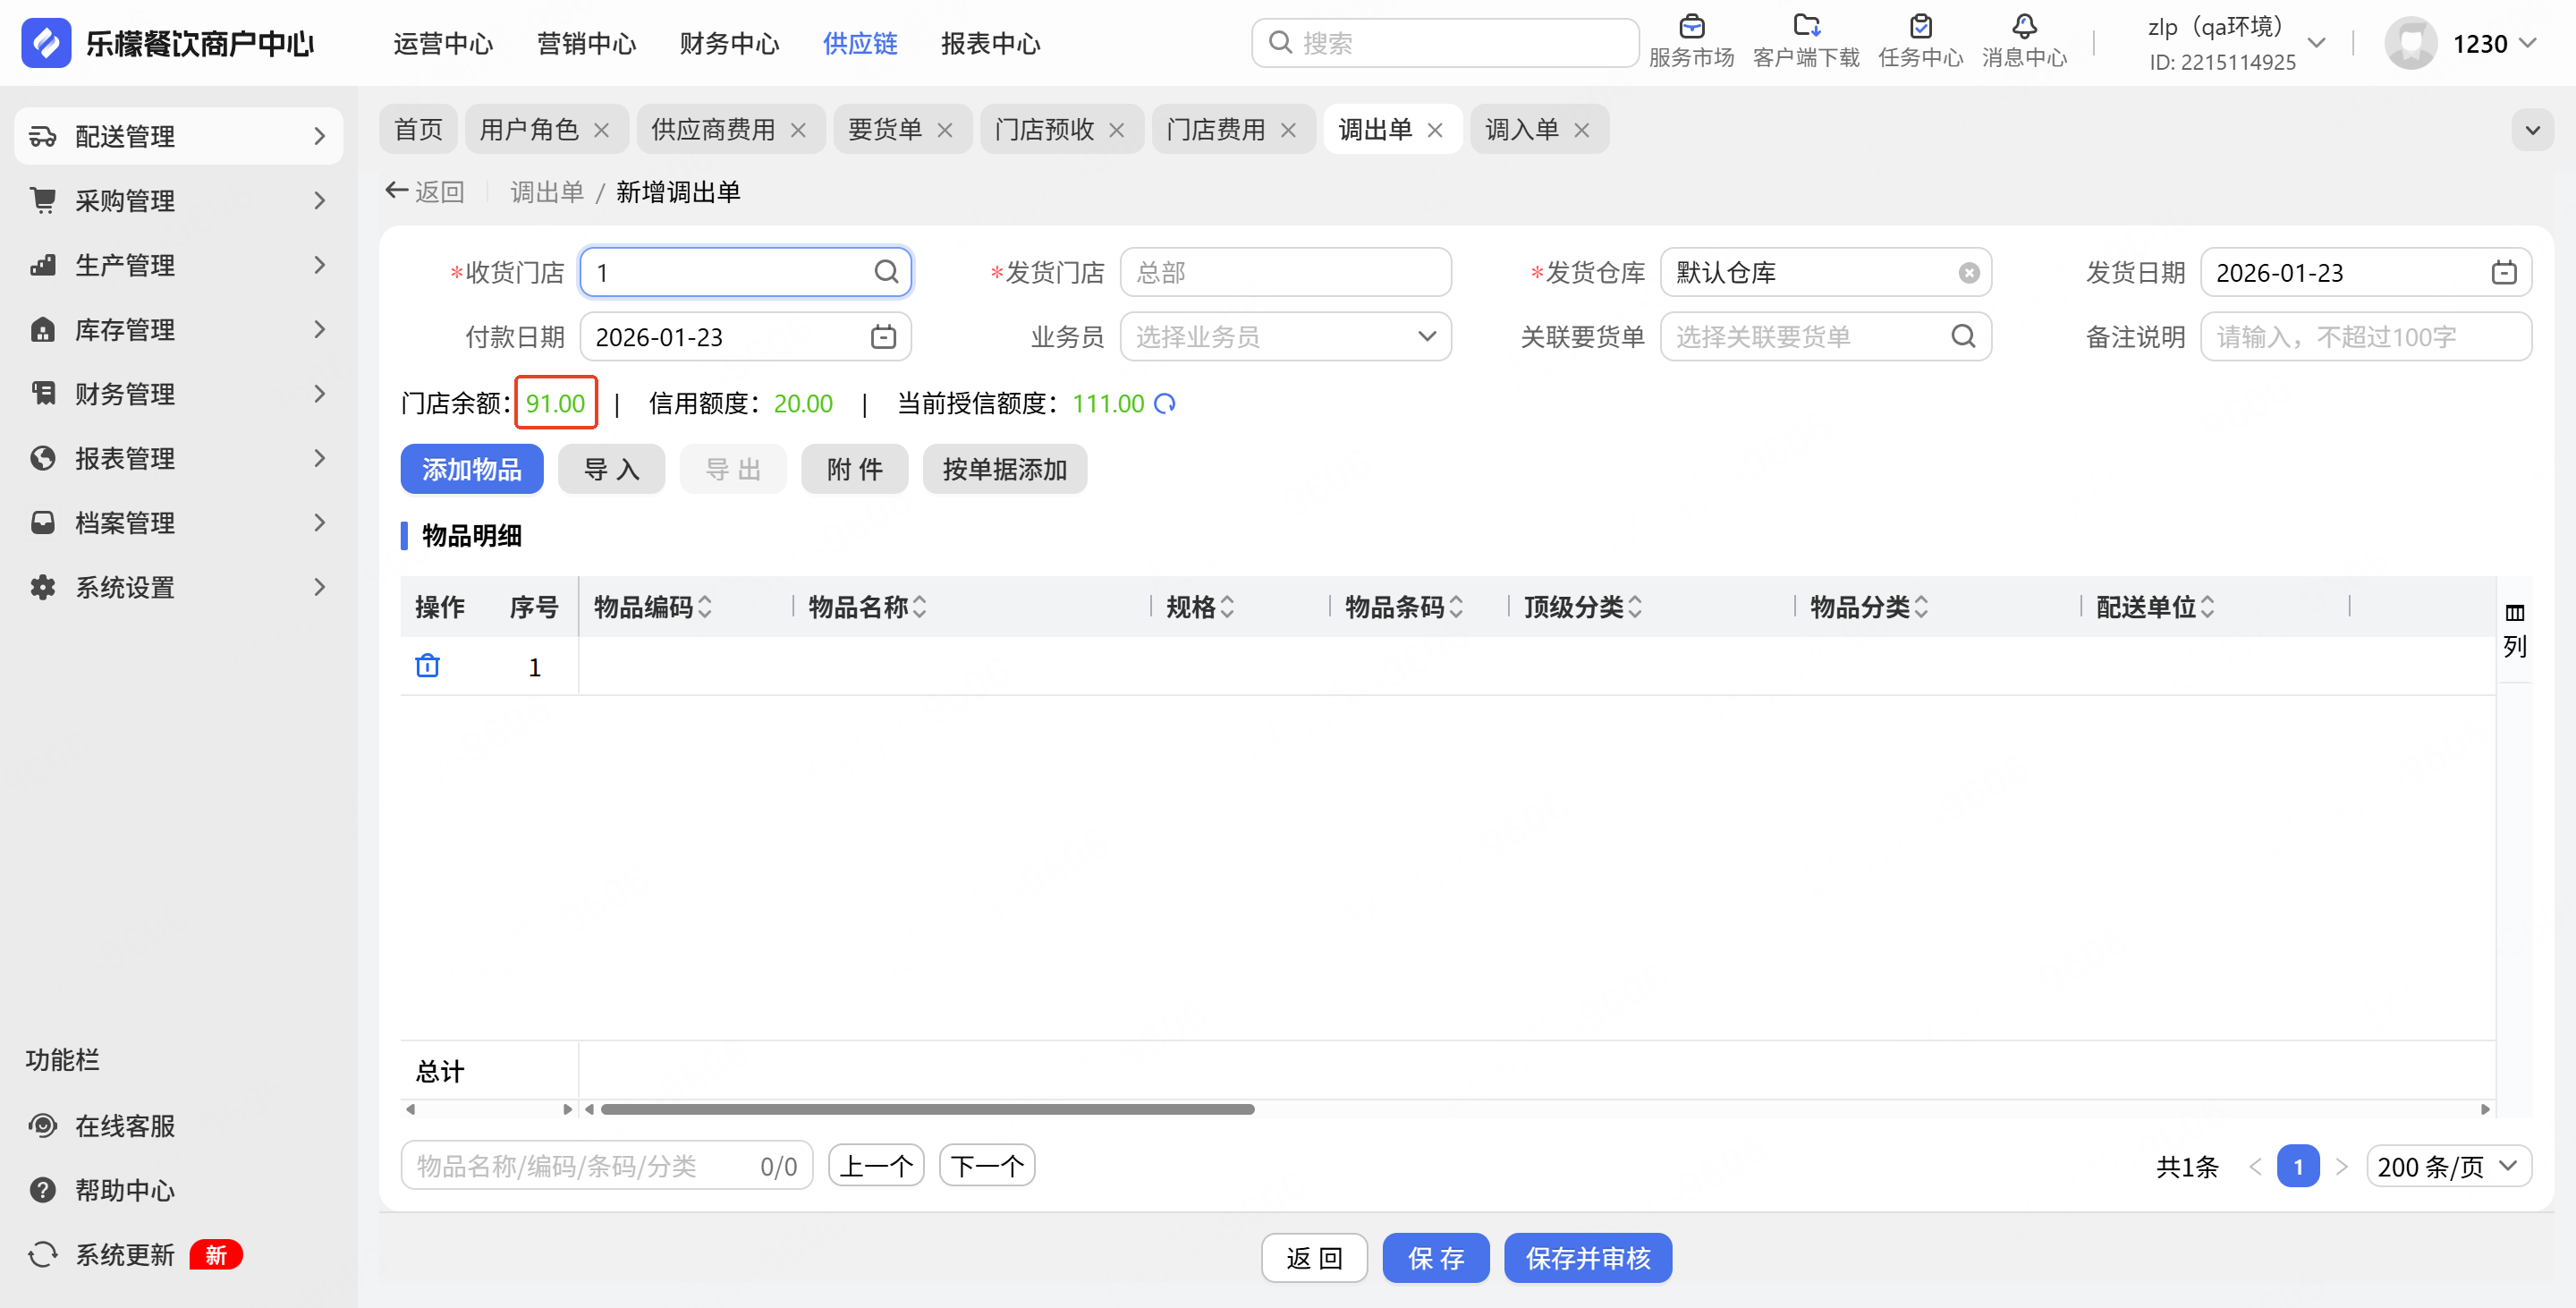Click the 保存并审核 button
Viewport: 2576px width, 1308px height.
click(1587, 1257)
